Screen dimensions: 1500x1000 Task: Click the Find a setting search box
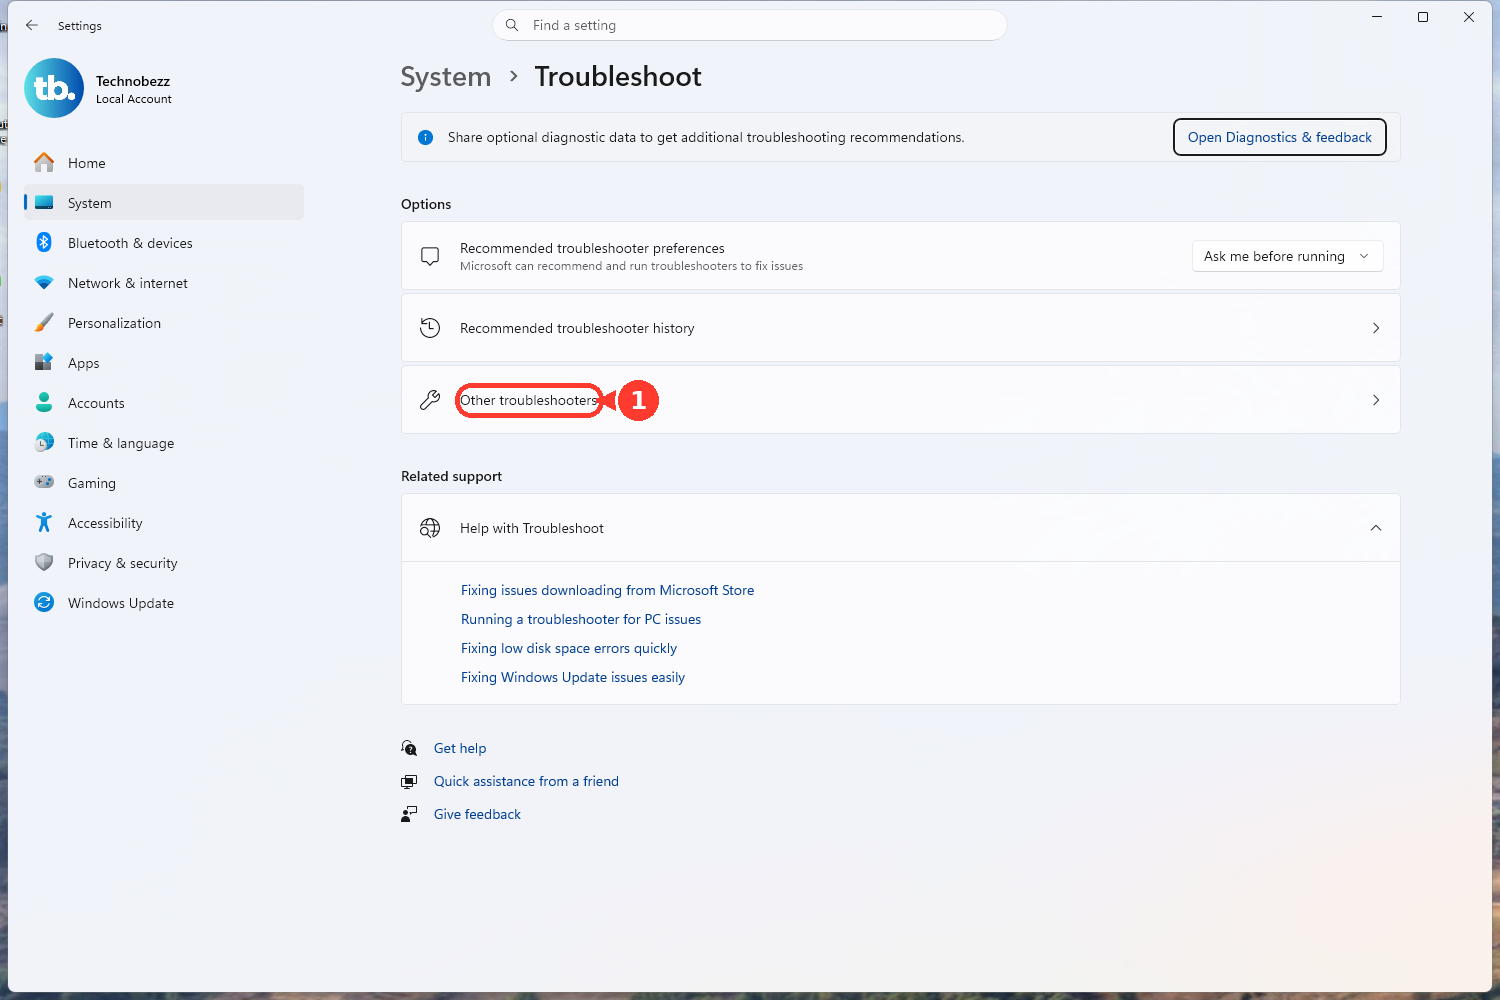[749, 25]
